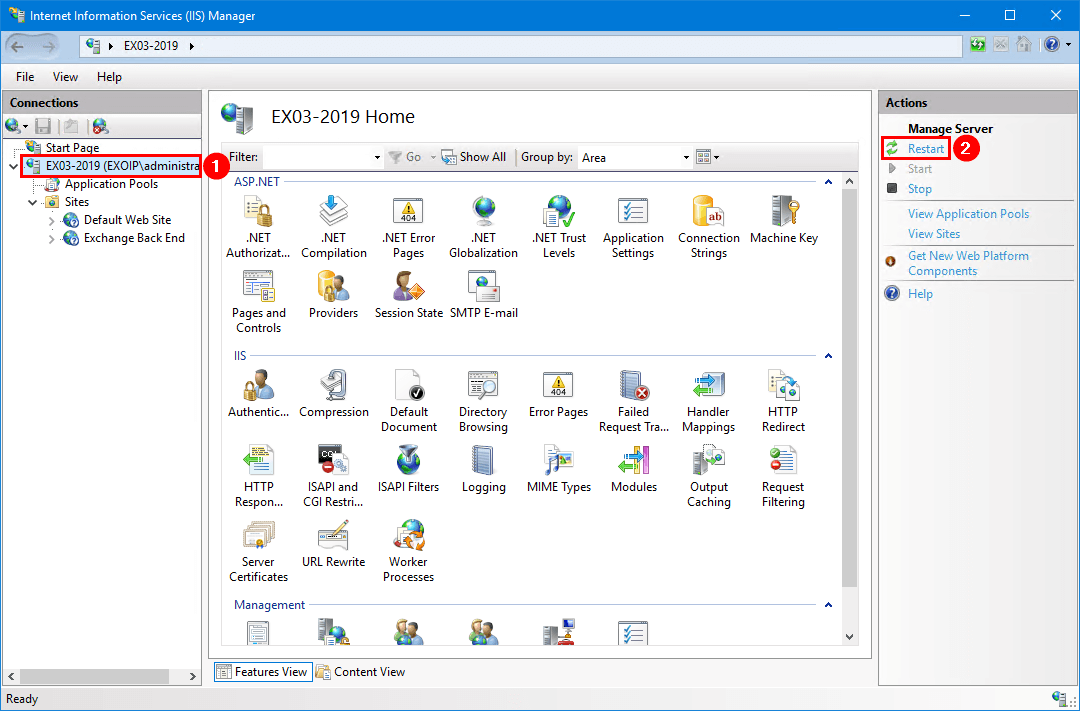
Task: Open HTTP Response Headers feature
Action: click(258, 475)
